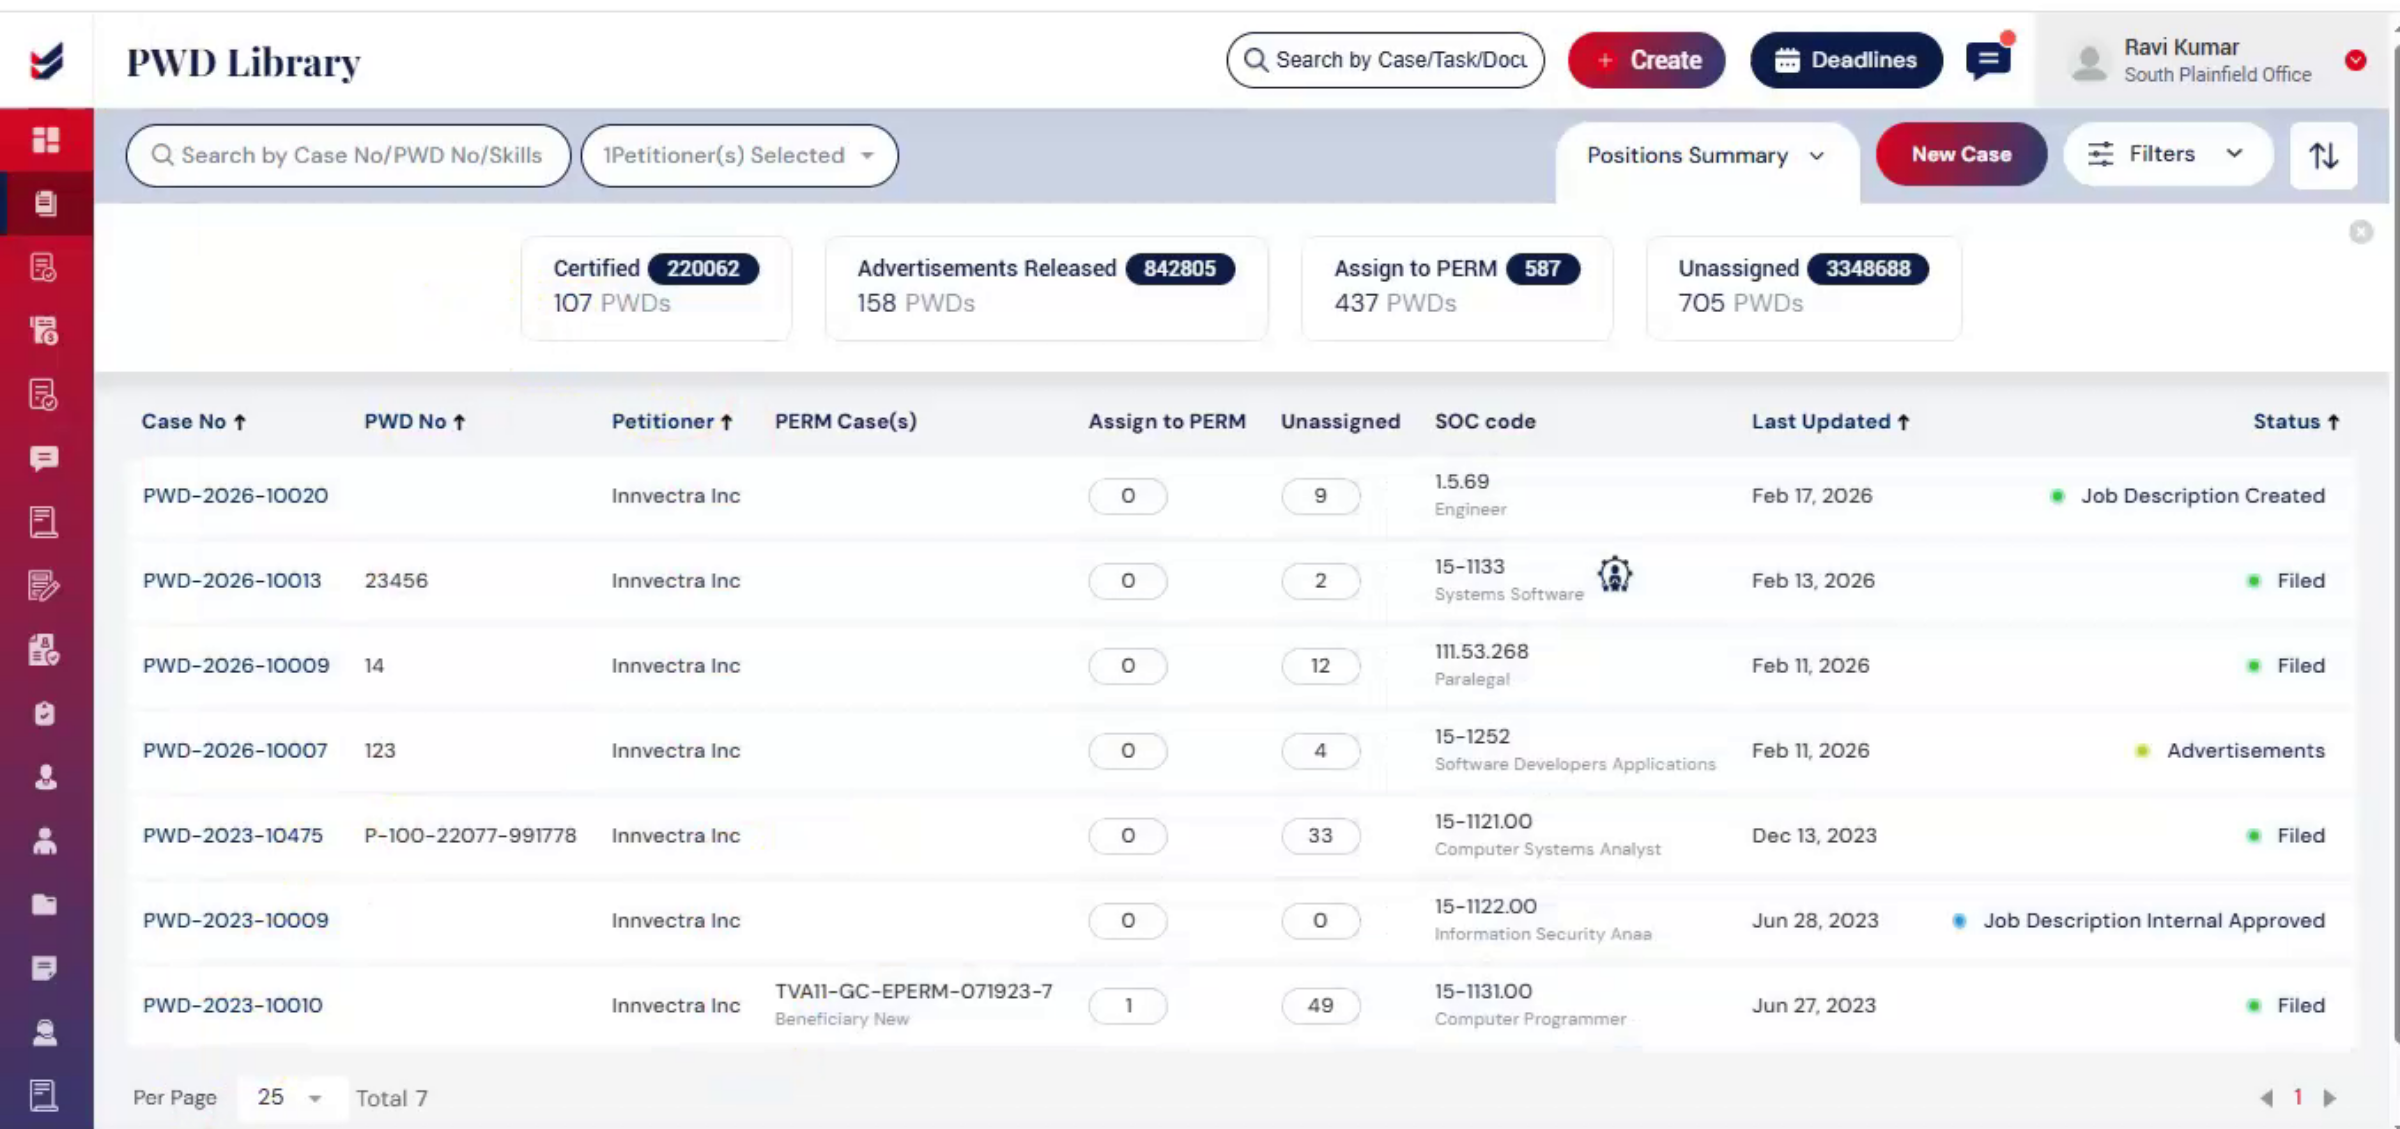Image resolution: width=2400 pixels, height=1129 pixels.
Task: Open the clipboard checkmark icon in sidebar
Action: 44,714
